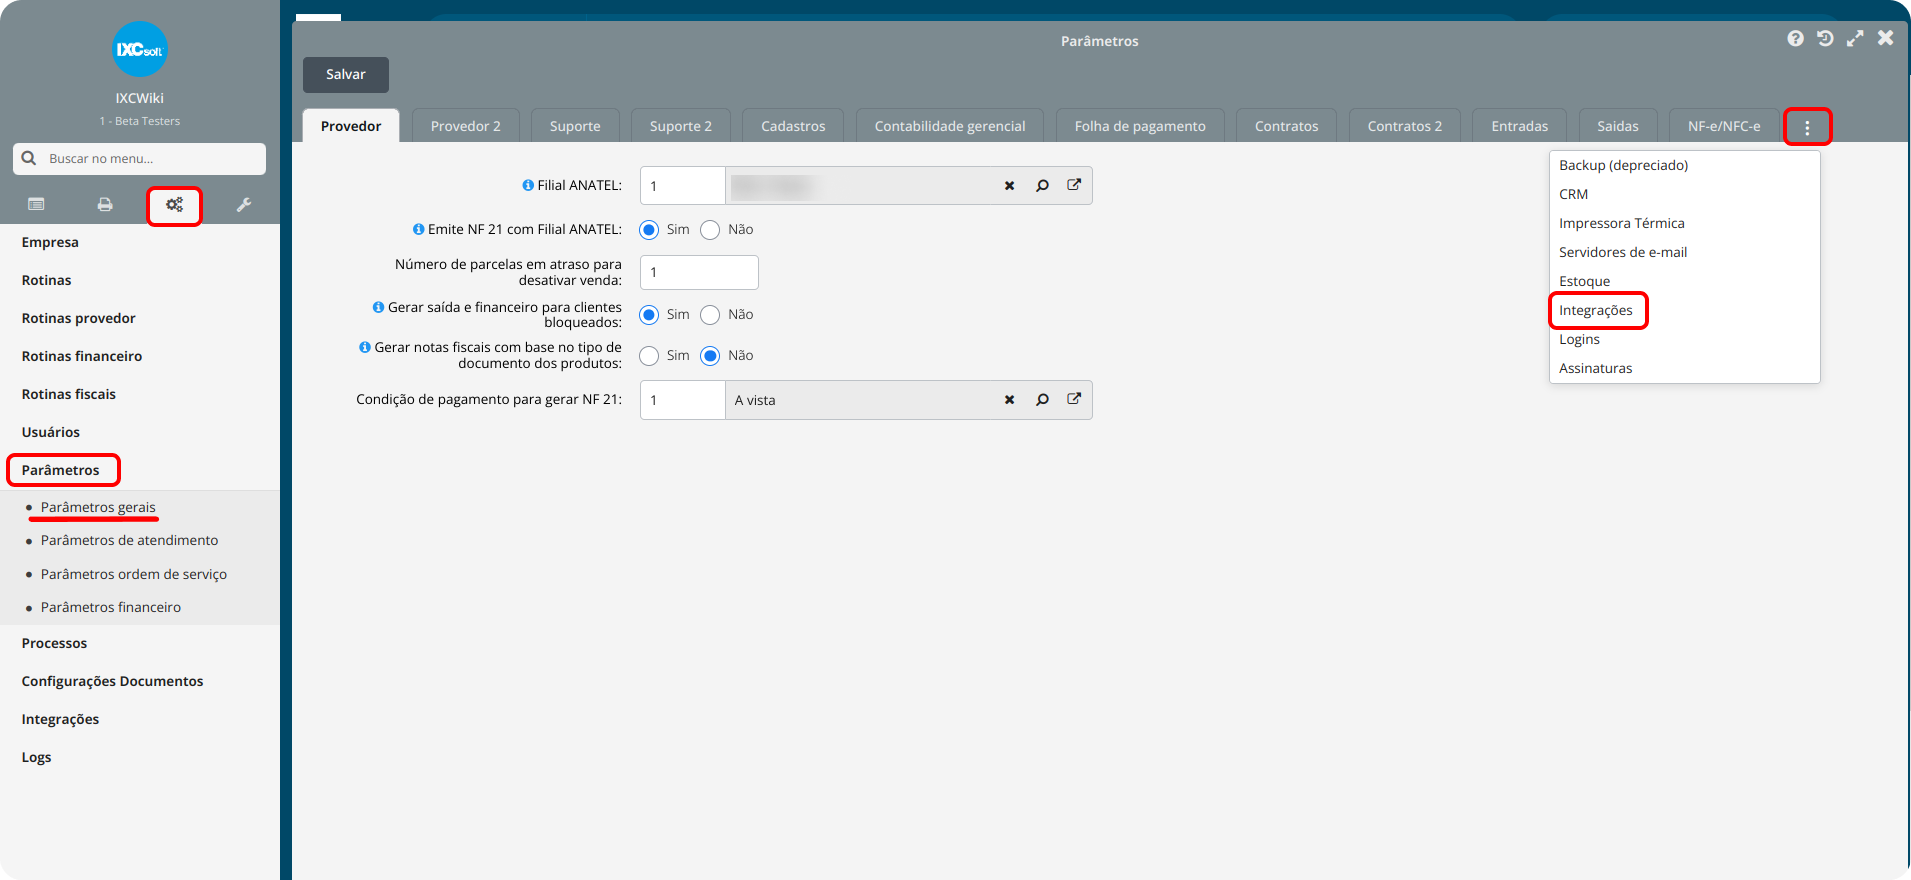Click Condição de pagamento code input

[683, 400]
